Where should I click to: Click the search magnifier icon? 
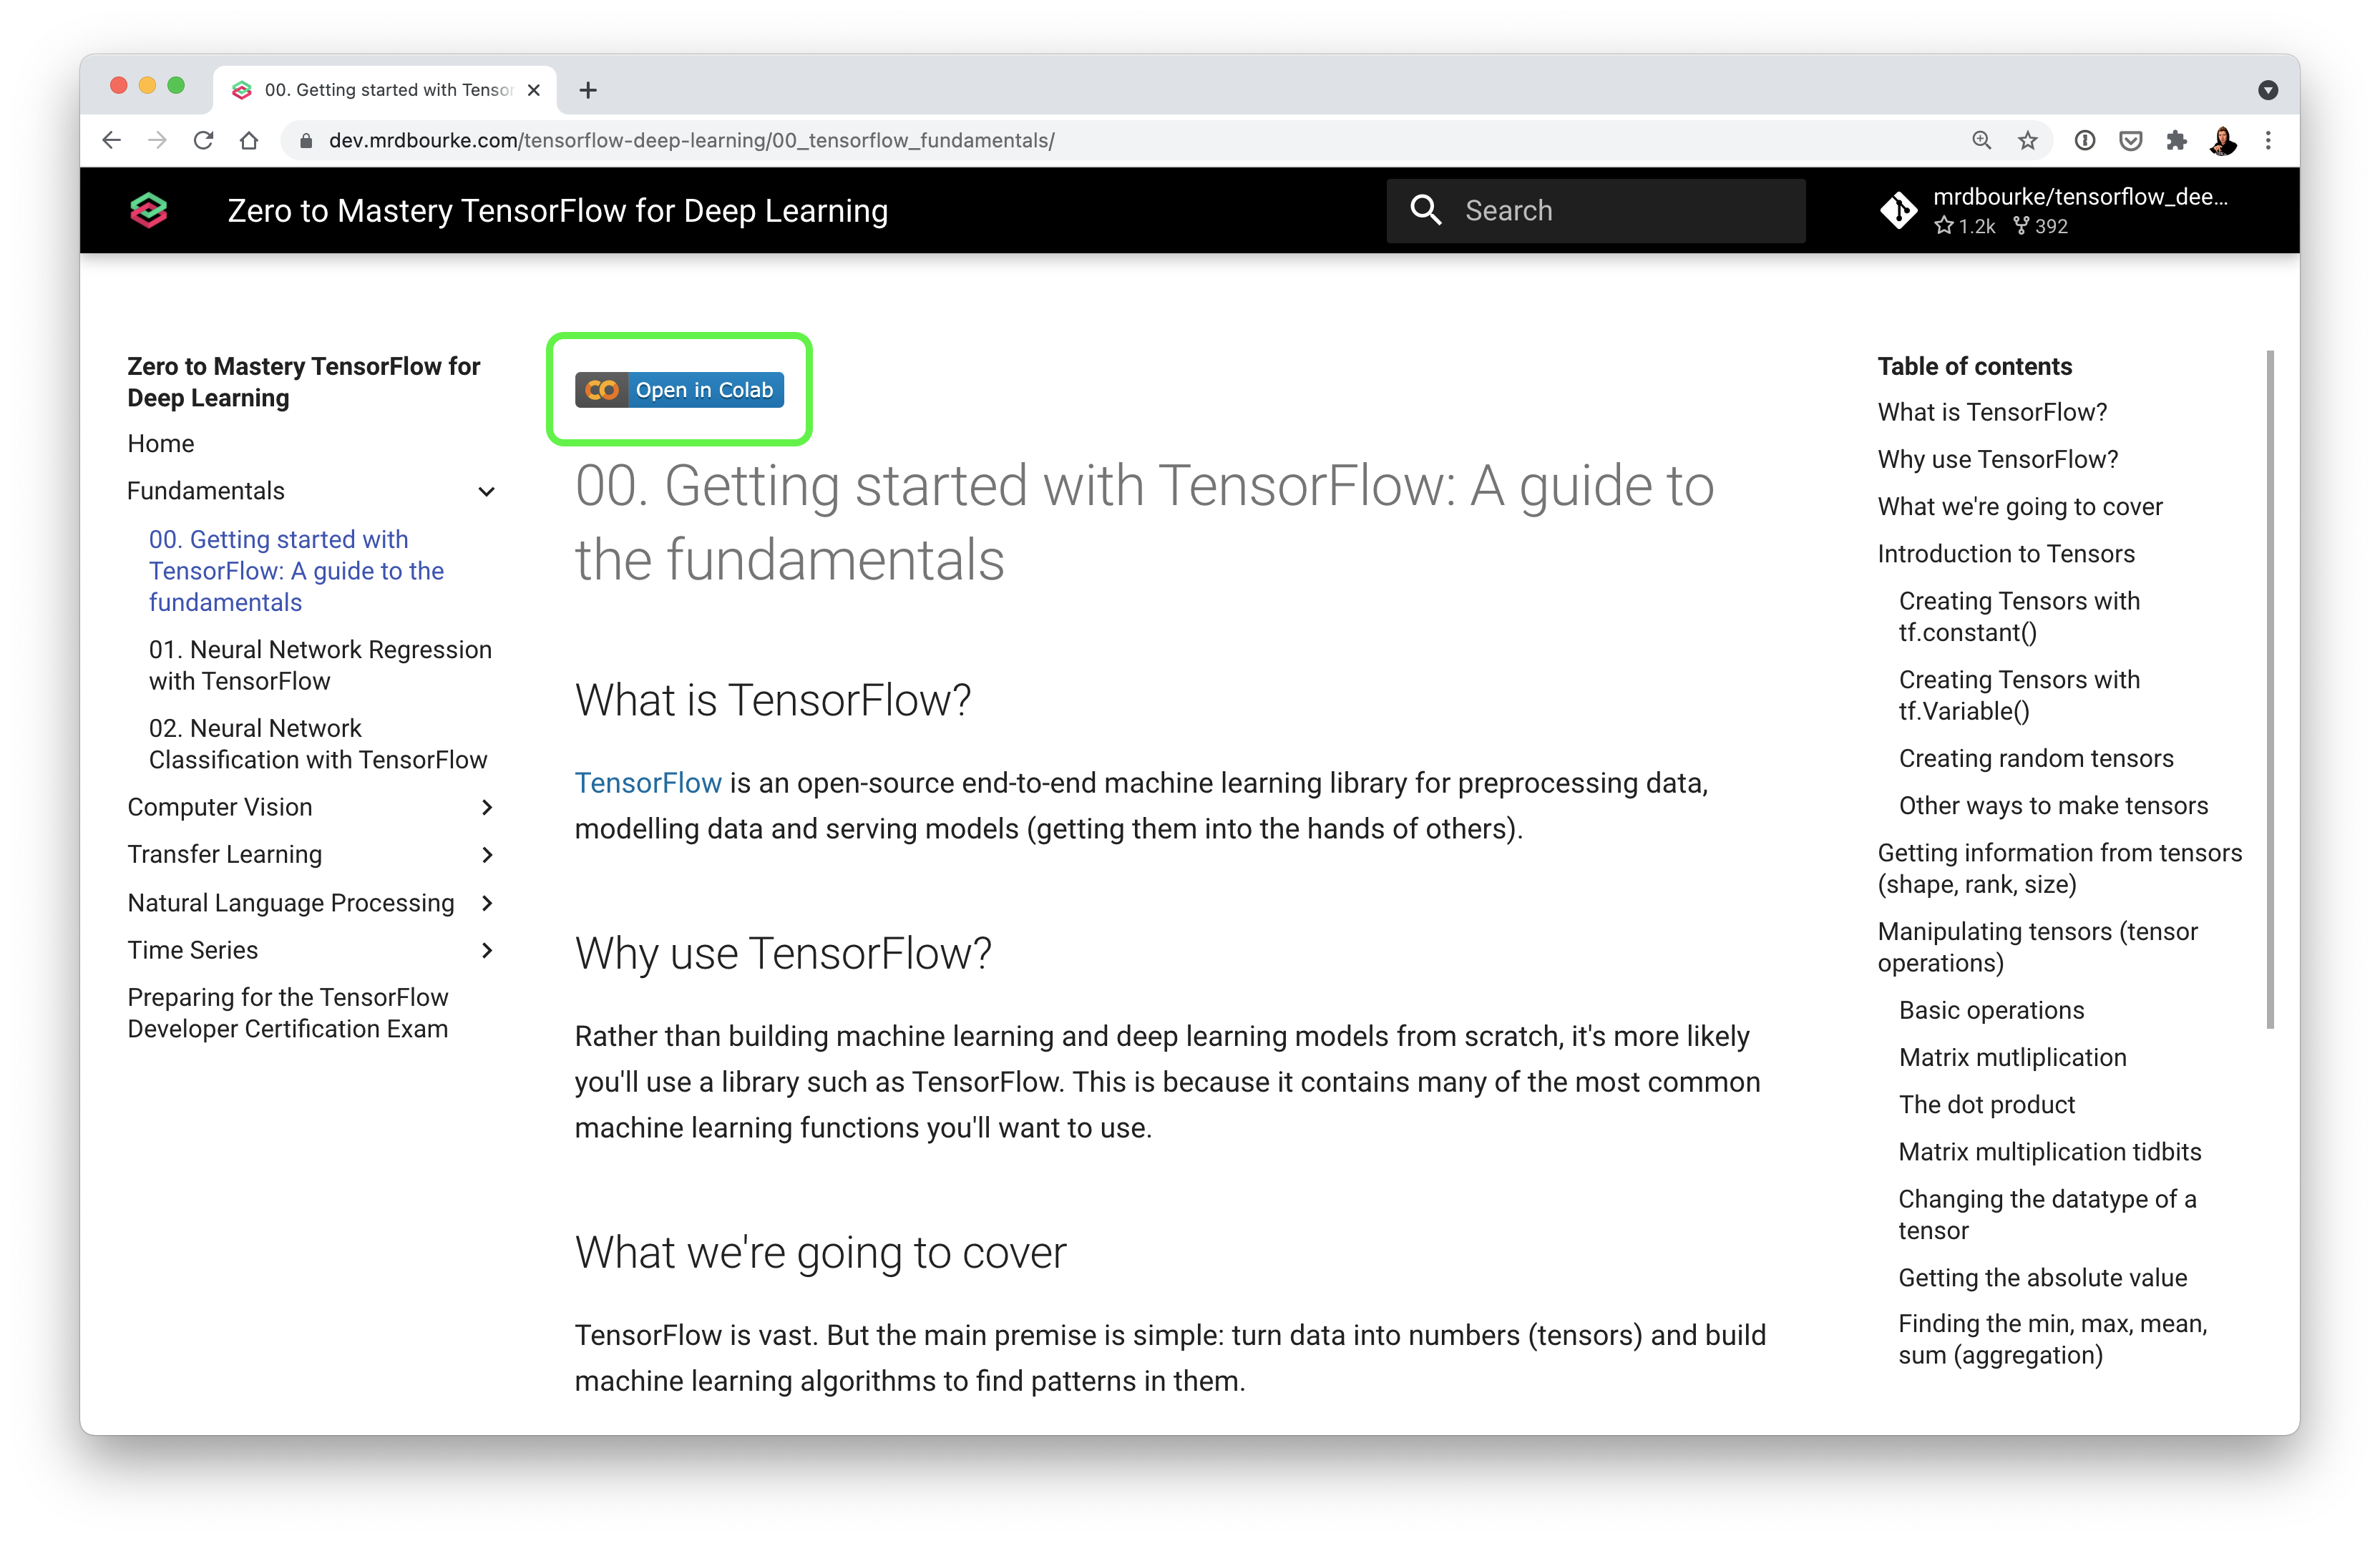point(1425,210)
